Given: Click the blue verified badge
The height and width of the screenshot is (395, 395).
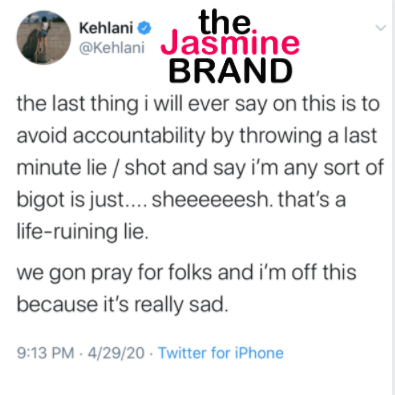Looking at the screenshot, I should coord(144,28).
